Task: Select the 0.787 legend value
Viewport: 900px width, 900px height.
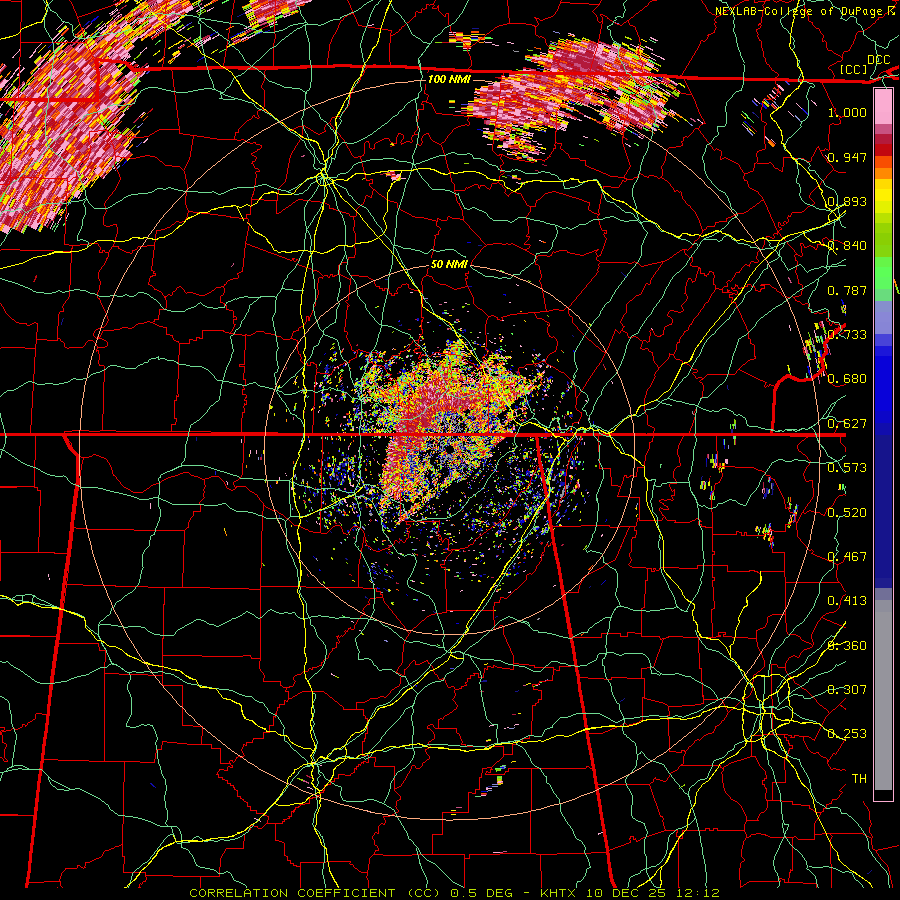Action: (847, 290)
